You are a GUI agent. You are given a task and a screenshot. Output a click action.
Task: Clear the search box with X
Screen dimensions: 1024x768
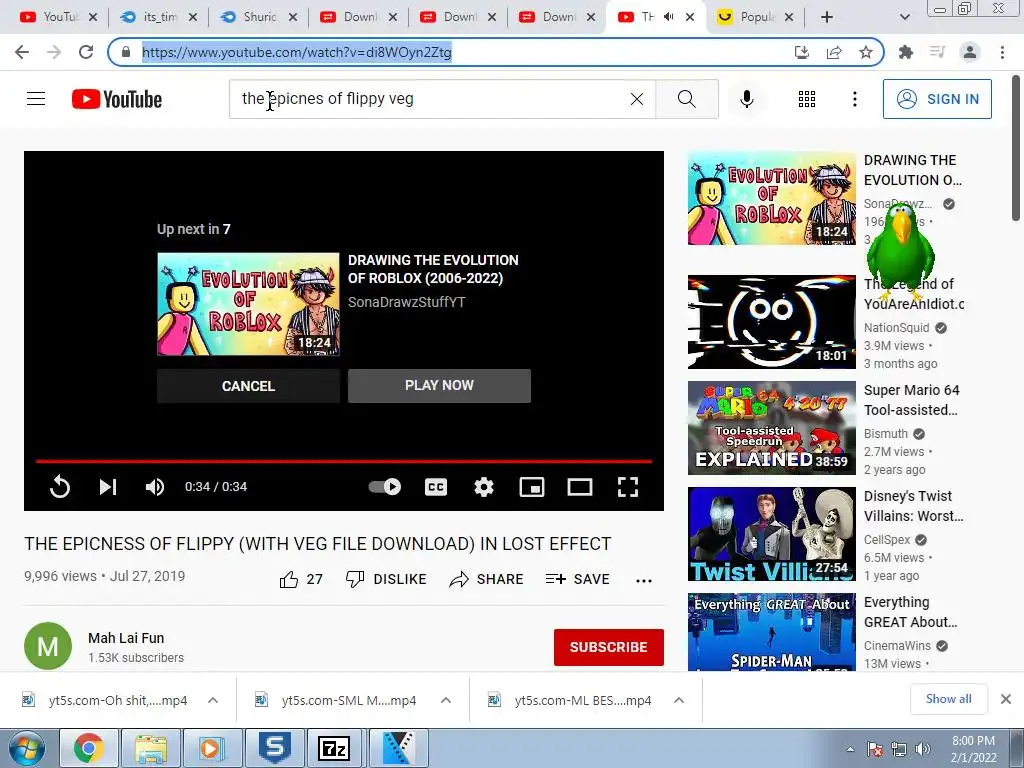637,99
